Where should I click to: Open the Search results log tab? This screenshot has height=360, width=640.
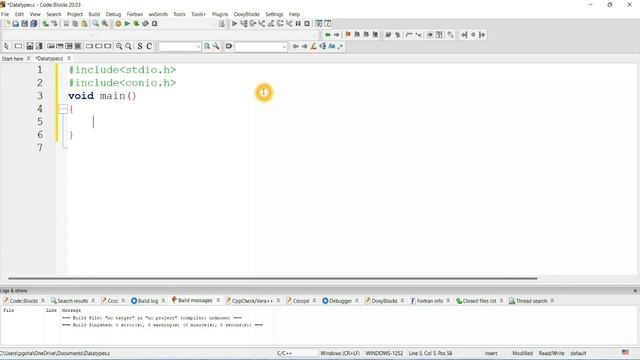point(73,301)
